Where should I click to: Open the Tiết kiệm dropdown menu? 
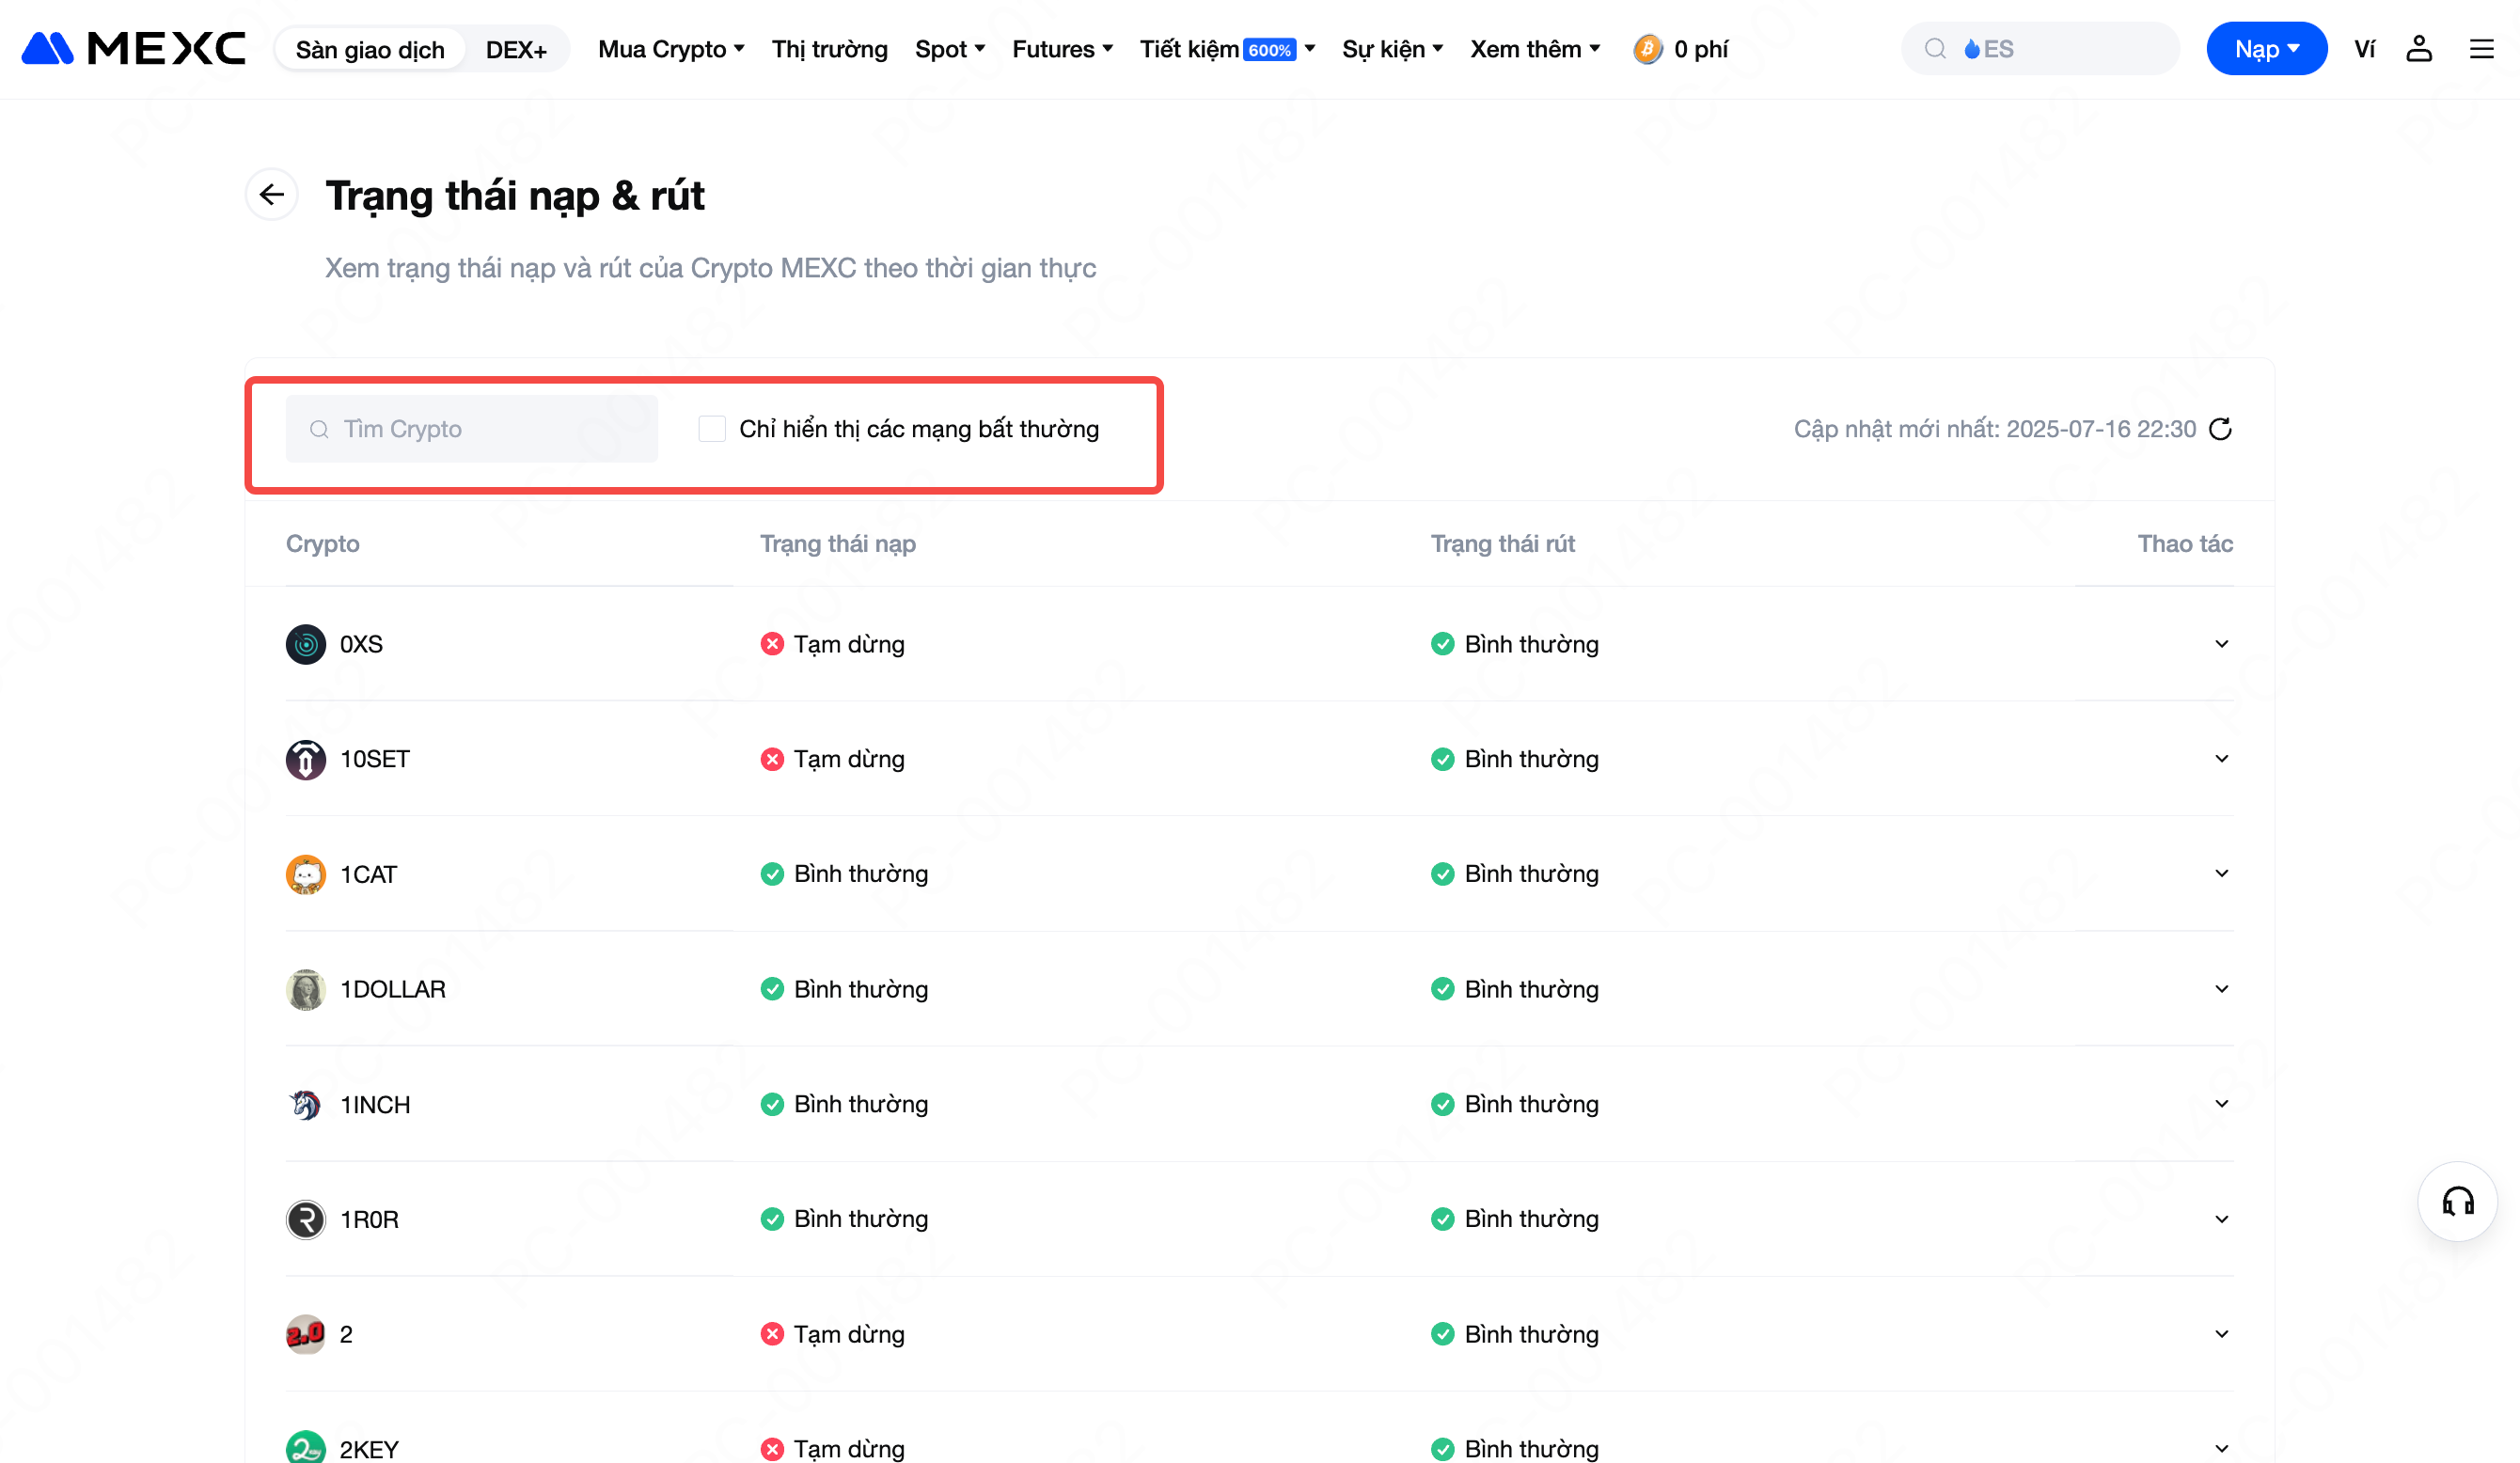1227,49
